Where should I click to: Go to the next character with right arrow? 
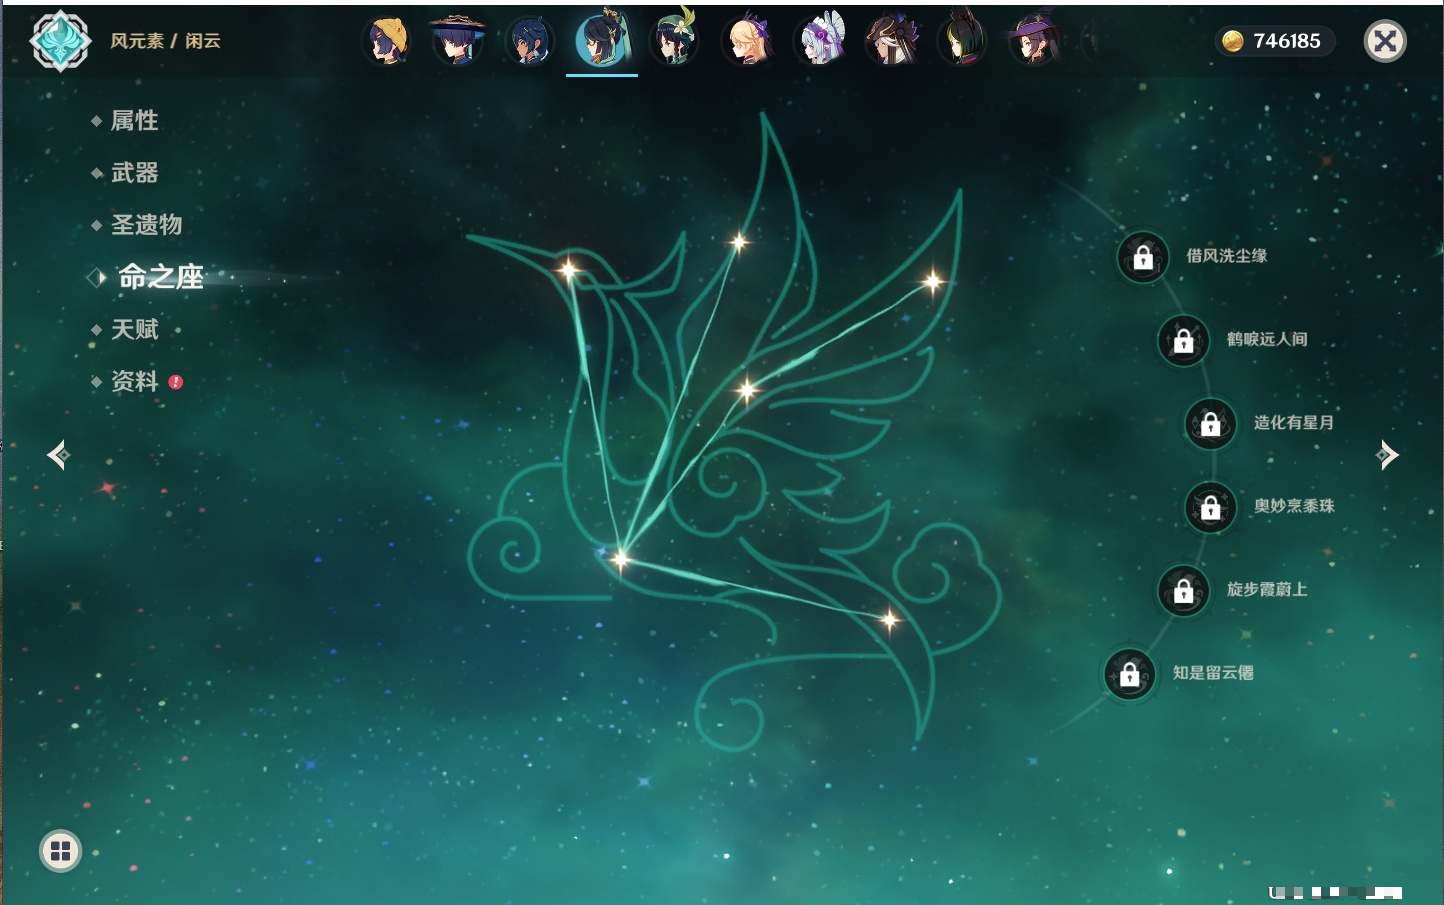click(1387, 455)
